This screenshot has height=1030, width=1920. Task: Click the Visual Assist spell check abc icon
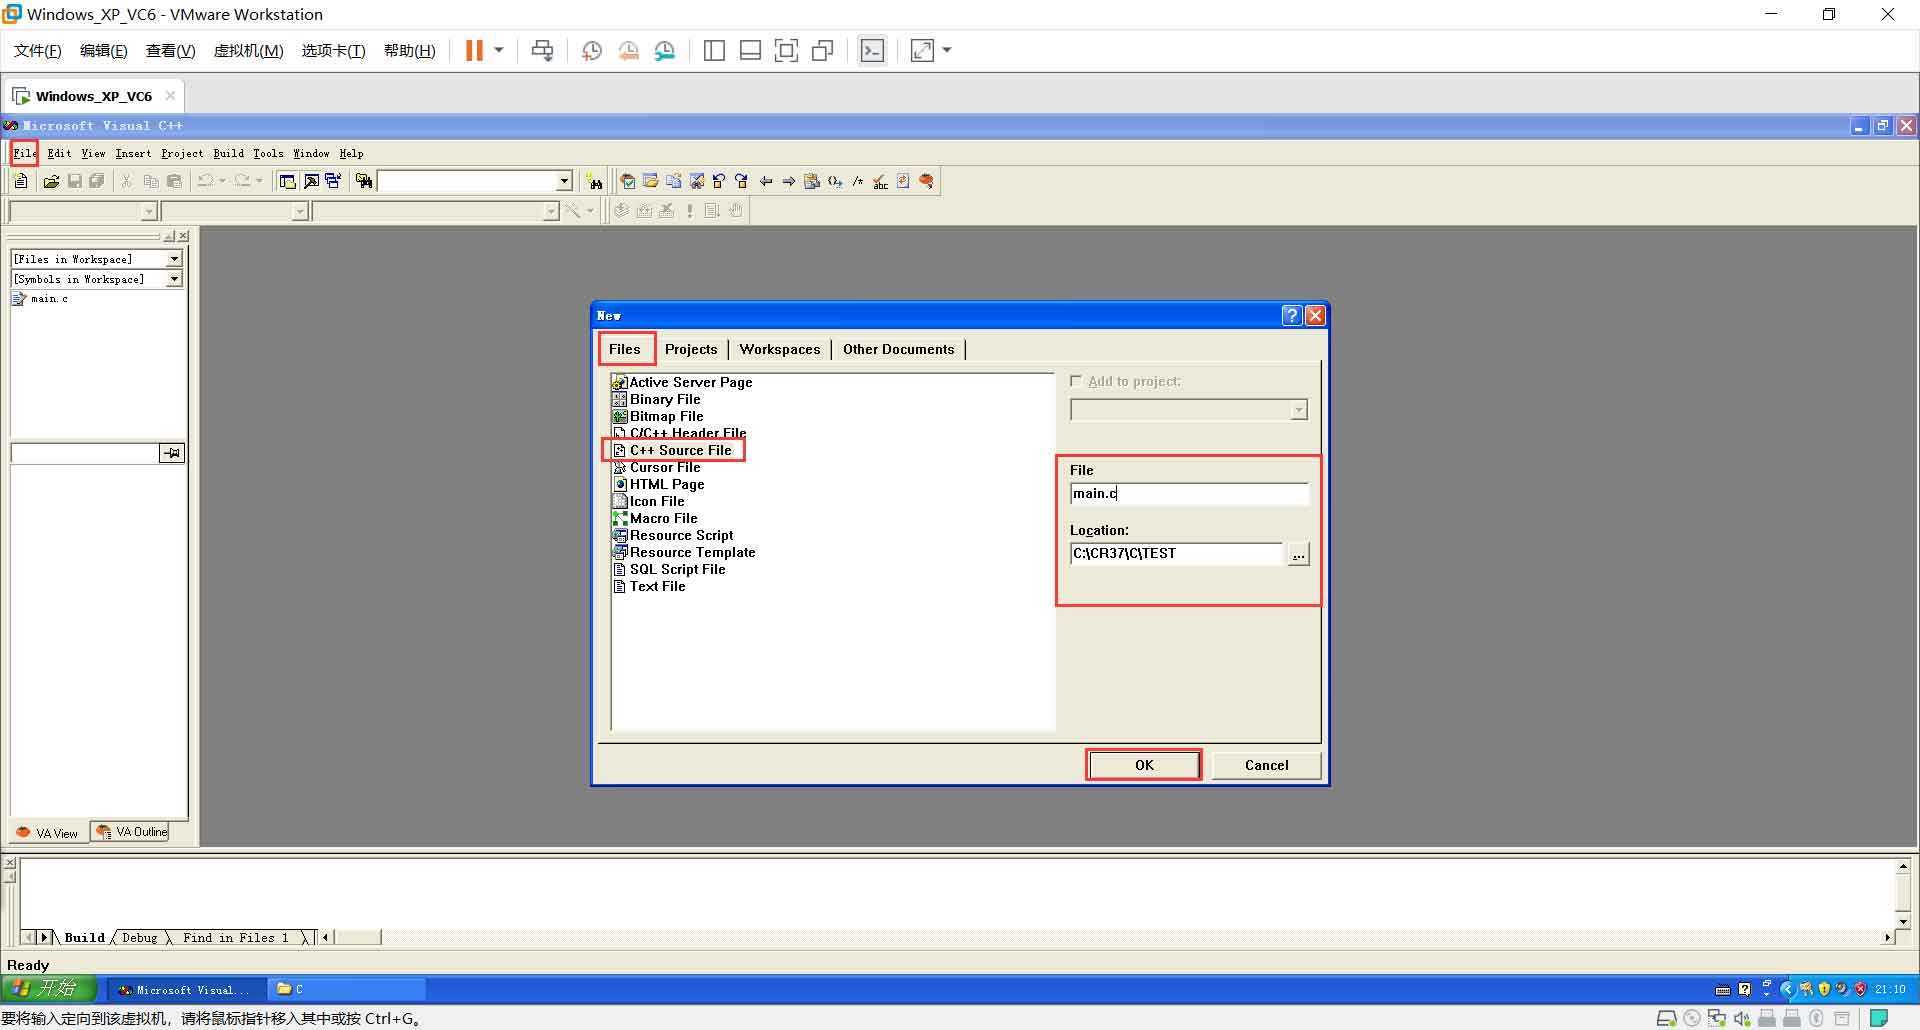coord(880,181)
